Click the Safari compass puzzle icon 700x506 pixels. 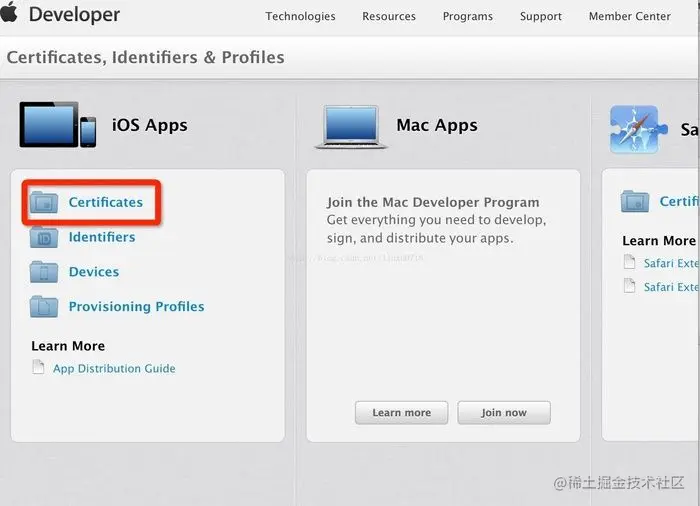click(638, 129)
